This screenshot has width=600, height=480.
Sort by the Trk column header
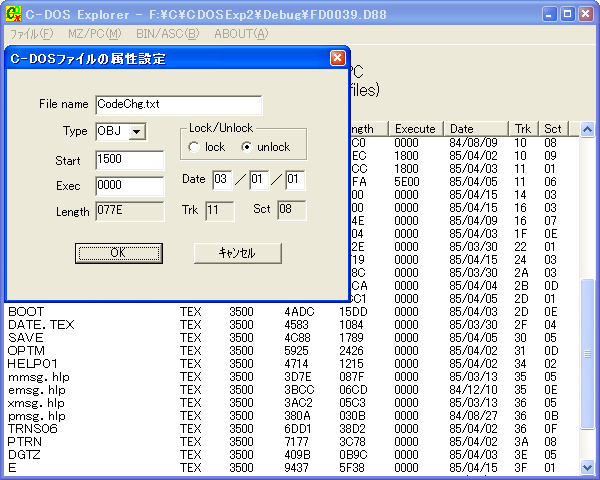(524, 129)
